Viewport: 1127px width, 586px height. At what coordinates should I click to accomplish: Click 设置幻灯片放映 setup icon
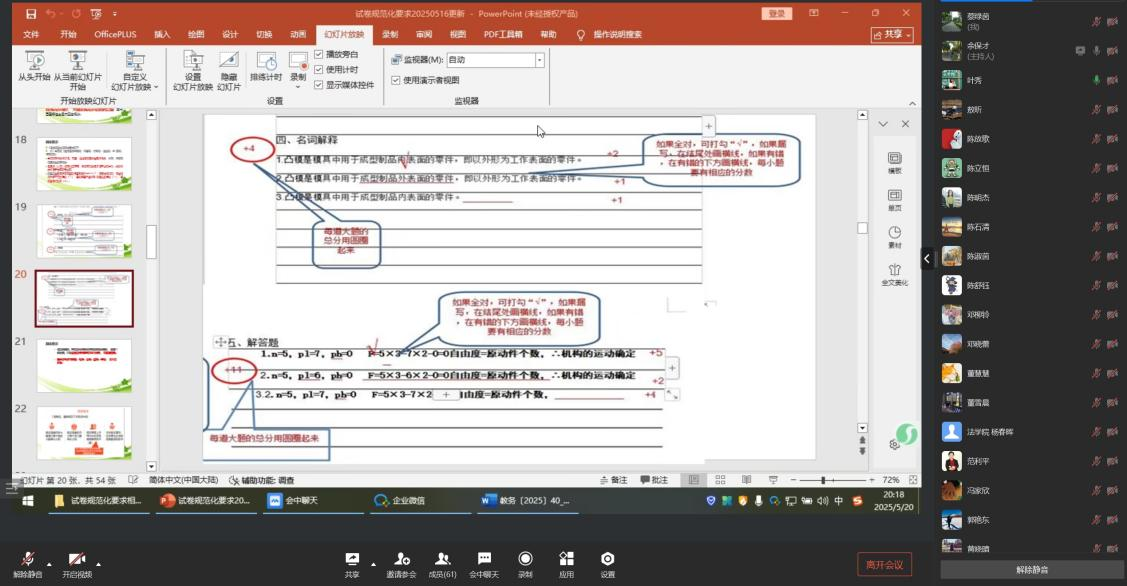click(193, 61)
